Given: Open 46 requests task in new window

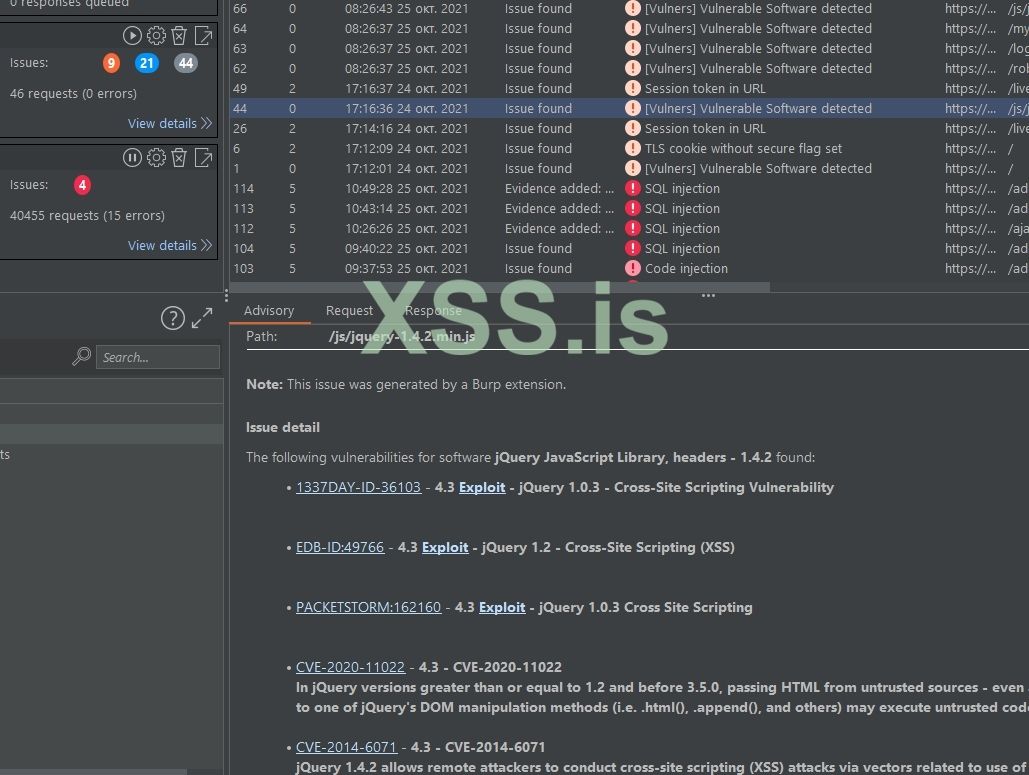Looking at the screenshot, I should 203,35.
